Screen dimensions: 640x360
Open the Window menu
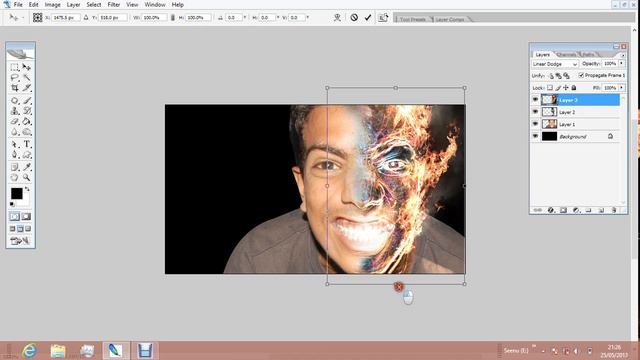pyautogui.click(x=155, y=5)
